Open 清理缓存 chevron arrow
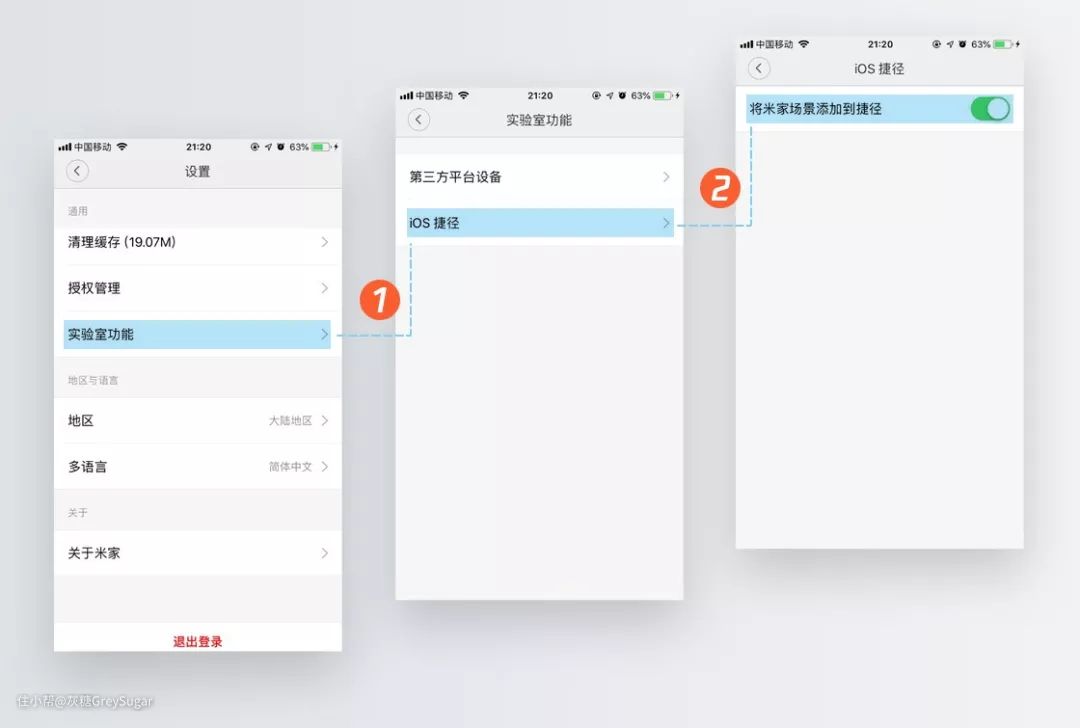Image resolution: width=1080 pixels, height=728 pixels. [x=324, y=242]
